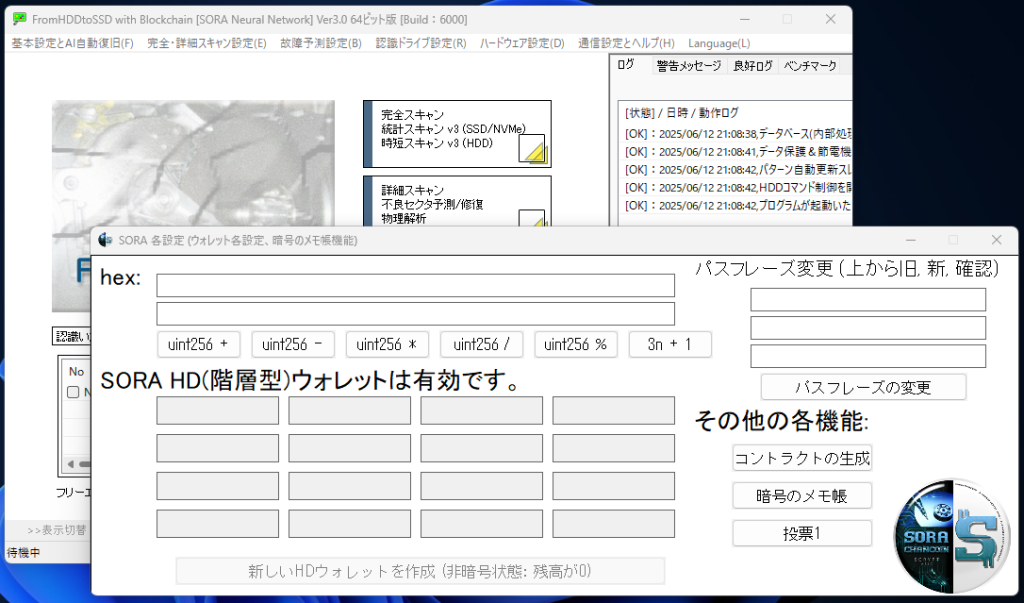Focus the old passphrase field (top)
The width and height of the screenshot is (1024, 603).
point(868,299)
